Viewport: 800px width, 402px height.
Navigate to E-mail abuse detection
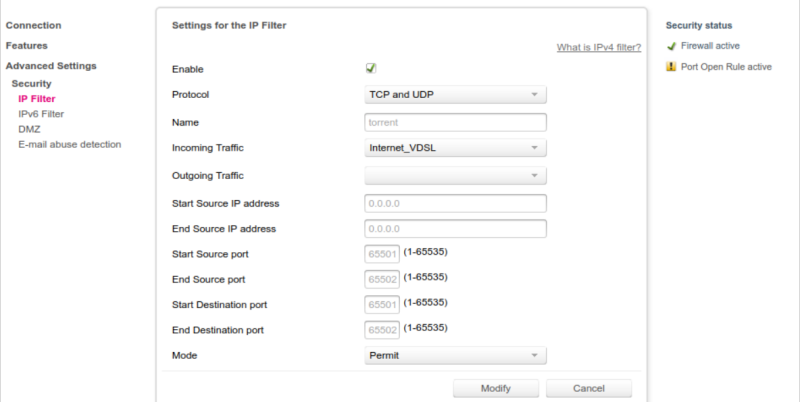[x=70, y=144]
